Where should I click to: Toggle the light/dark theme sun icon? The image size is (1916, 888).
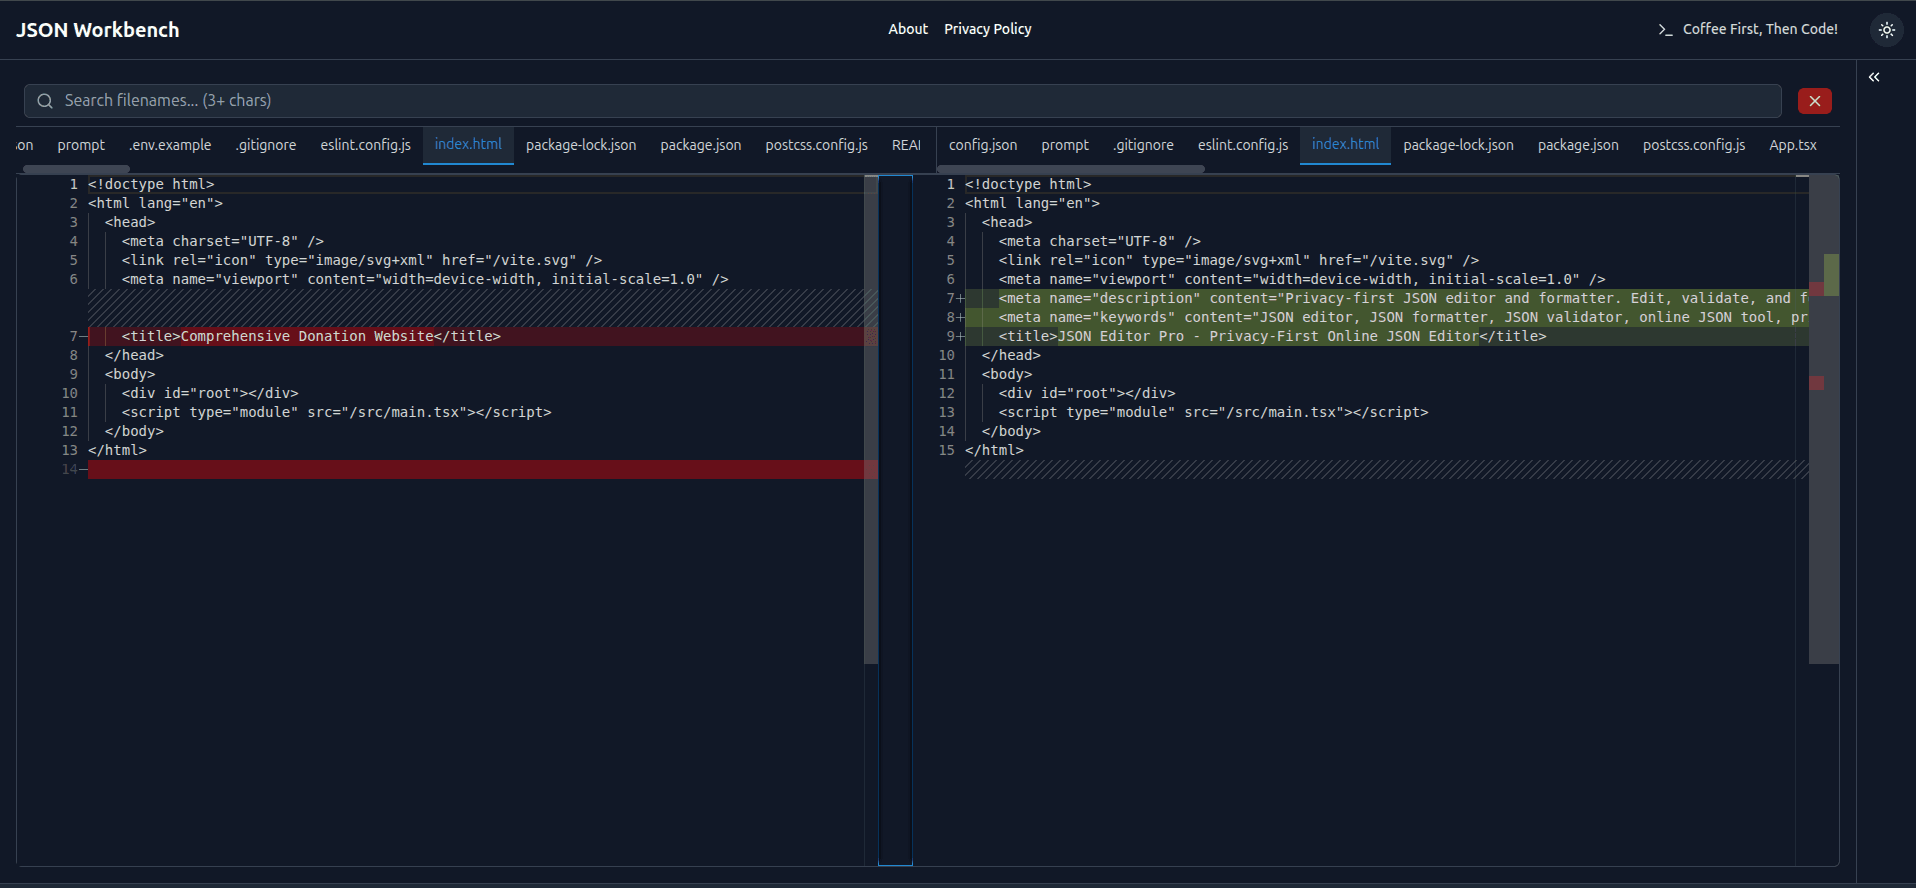coord(1886,30)
